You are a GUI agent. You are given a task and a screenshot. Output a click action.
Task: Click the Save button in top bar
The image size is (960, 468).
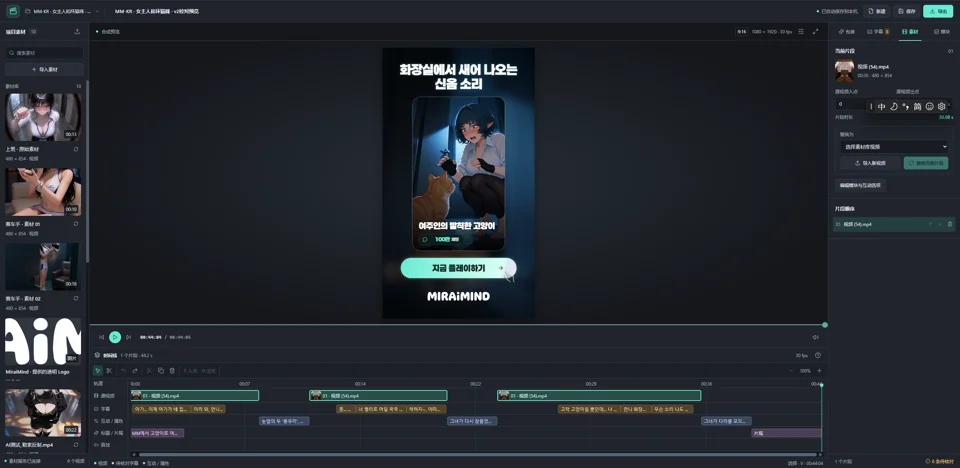(907, 11)
